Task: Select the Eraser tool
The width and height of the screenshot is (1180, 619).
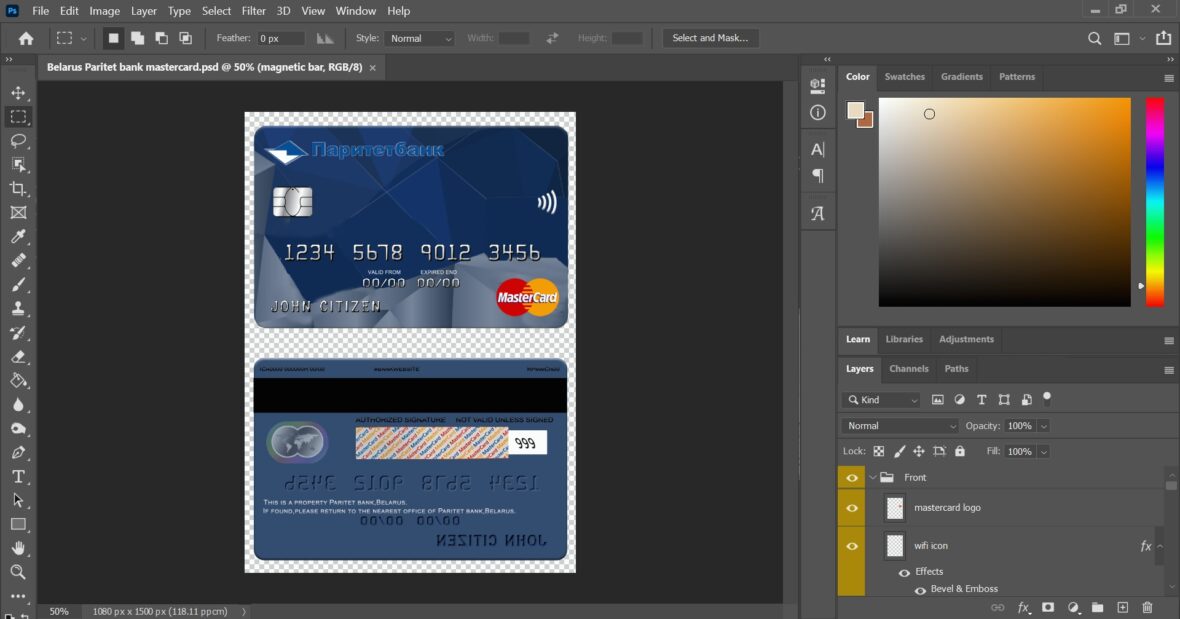Action: point(19,357)
